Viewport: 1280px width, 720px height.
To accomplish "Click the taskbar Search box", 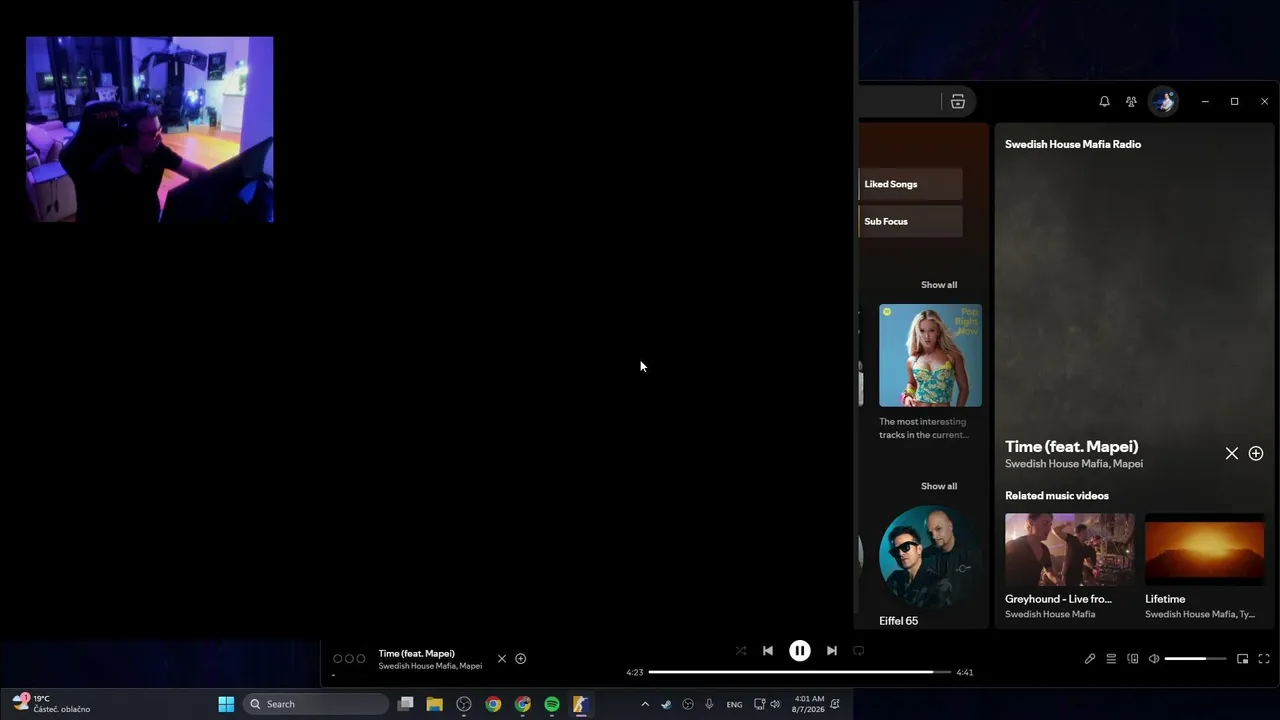I will point(316,704).
